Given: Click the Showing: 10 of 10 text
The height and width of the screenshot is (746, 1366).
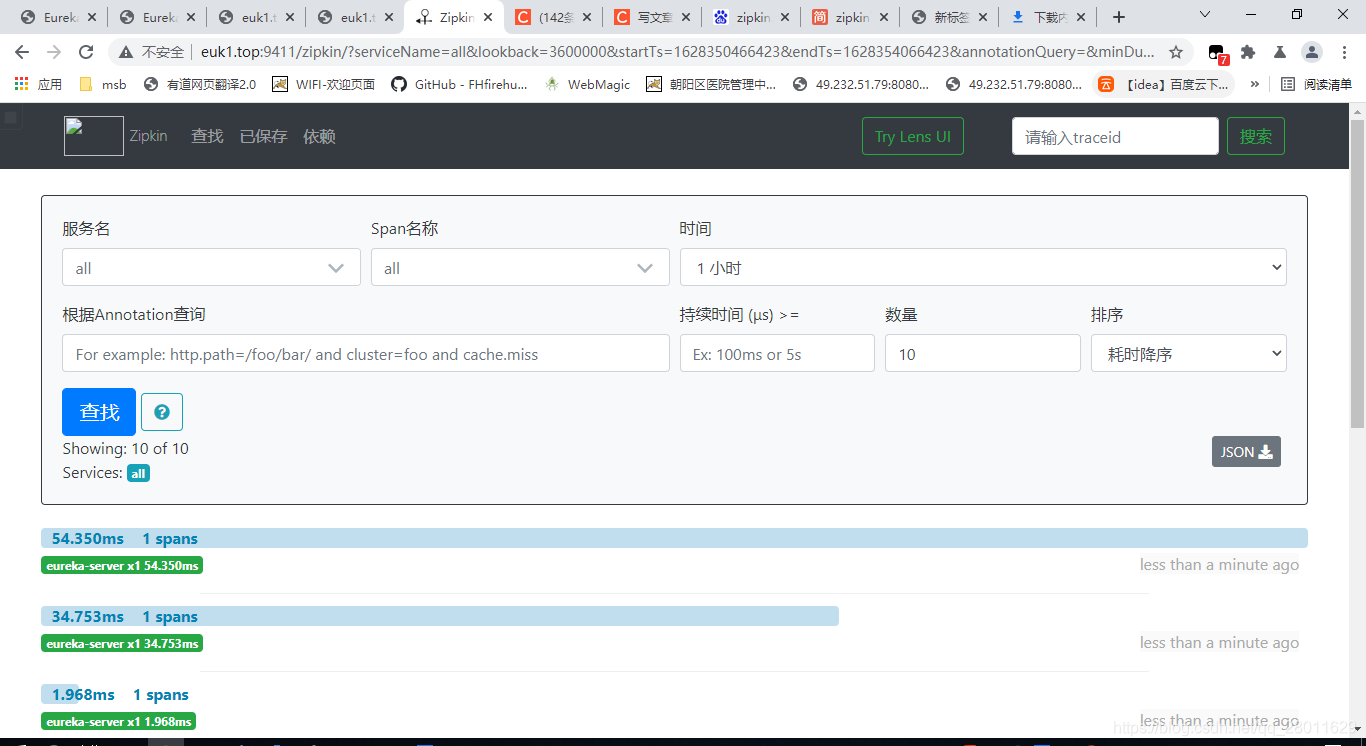Looking at the screenshot, I should 125,449.
